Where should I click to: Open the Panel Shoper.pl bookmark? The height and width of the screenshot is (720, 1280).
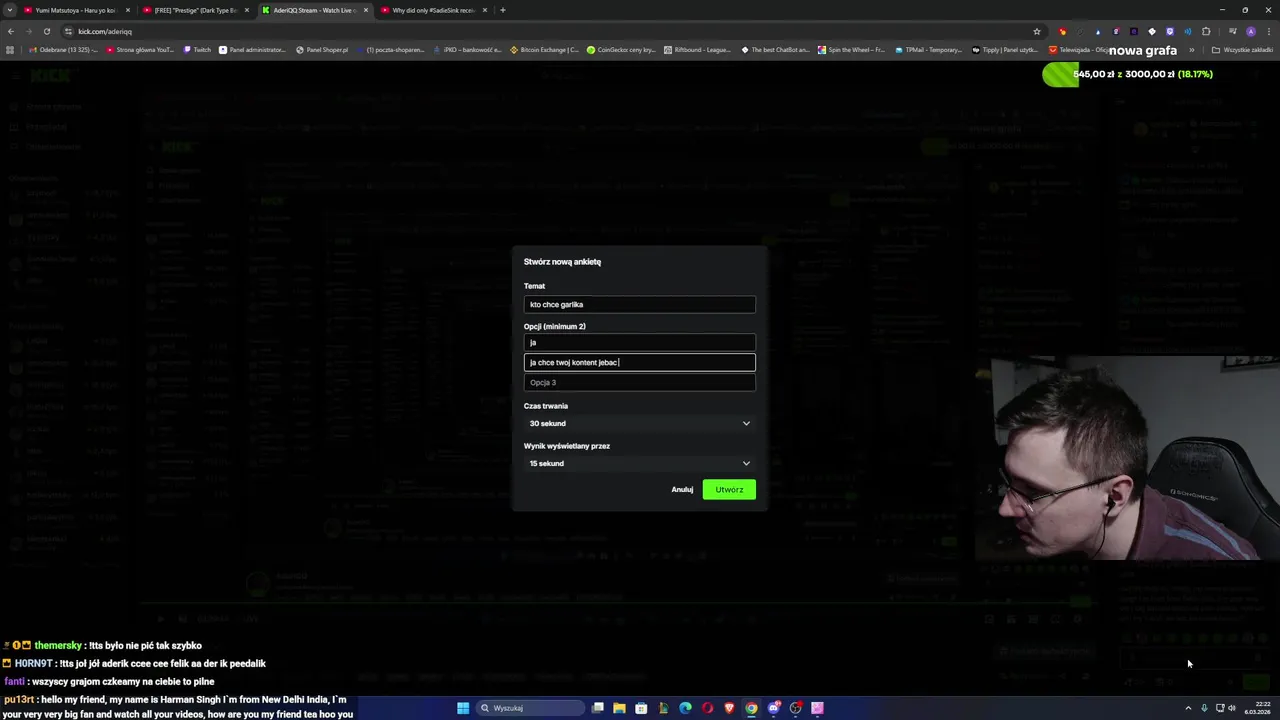tap(322, 50)
